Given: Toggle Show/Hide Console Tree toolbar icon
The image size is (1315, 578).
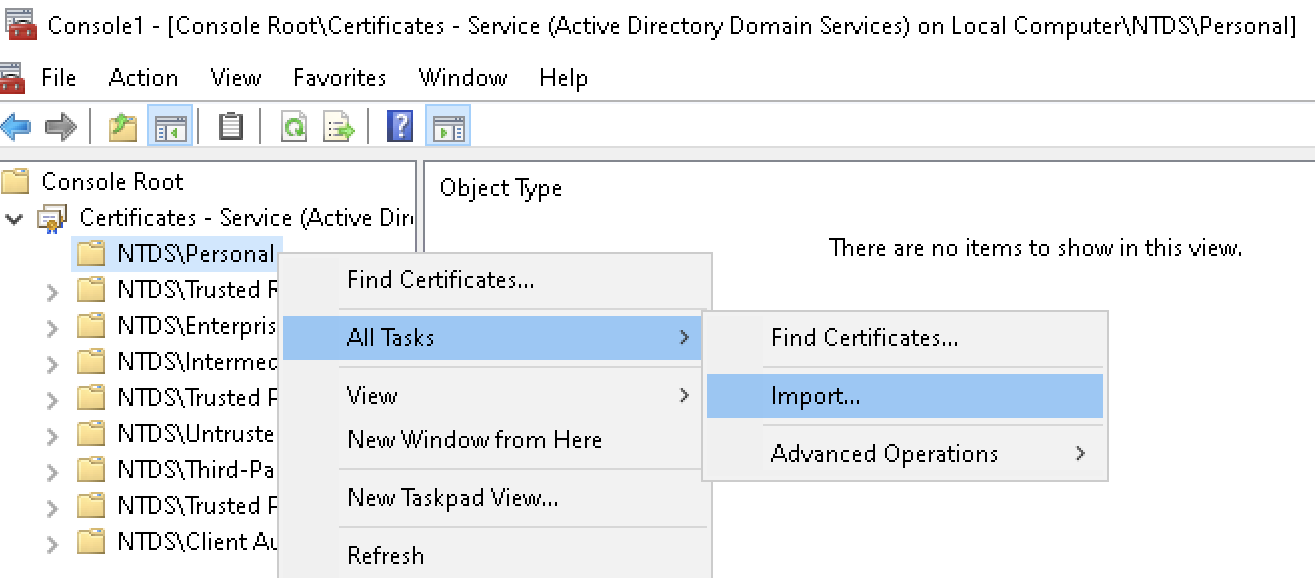Looking at the screenshot, I should click(169, 127).
